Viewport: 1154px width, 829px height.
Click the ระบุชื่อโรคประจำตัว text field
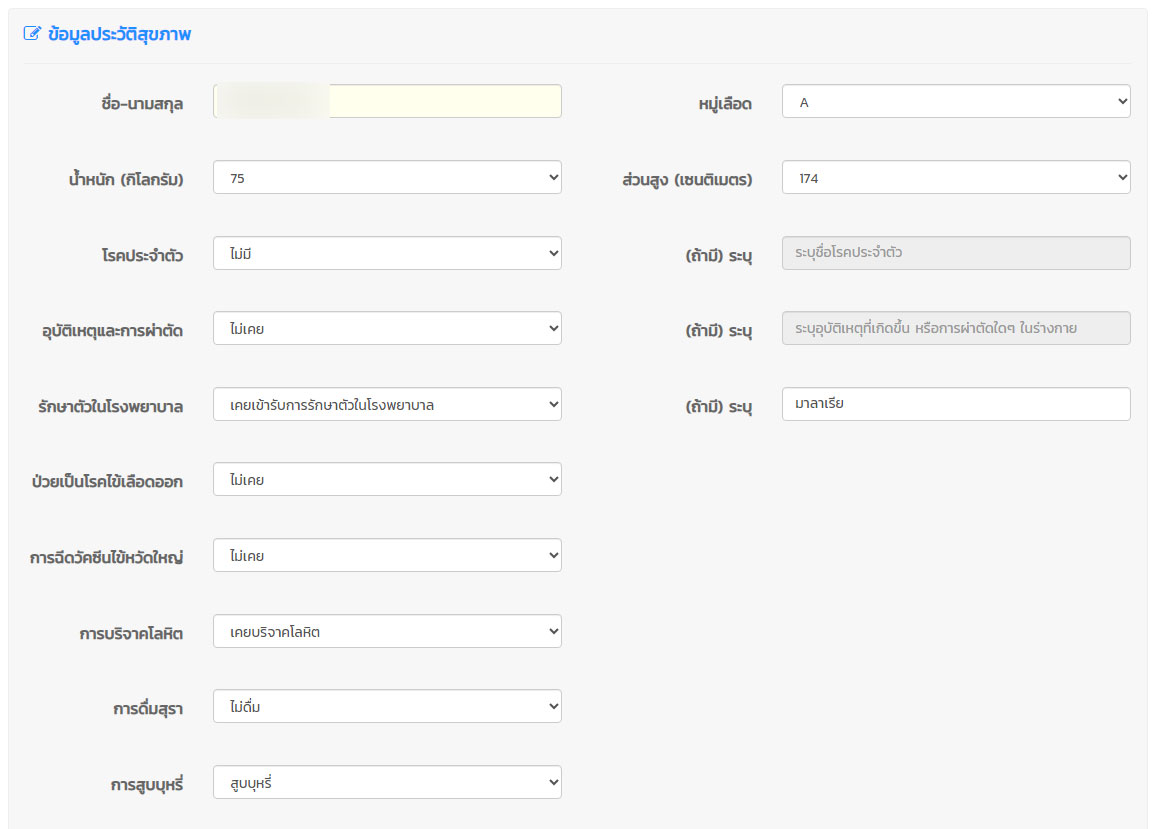tap(955, 254)
